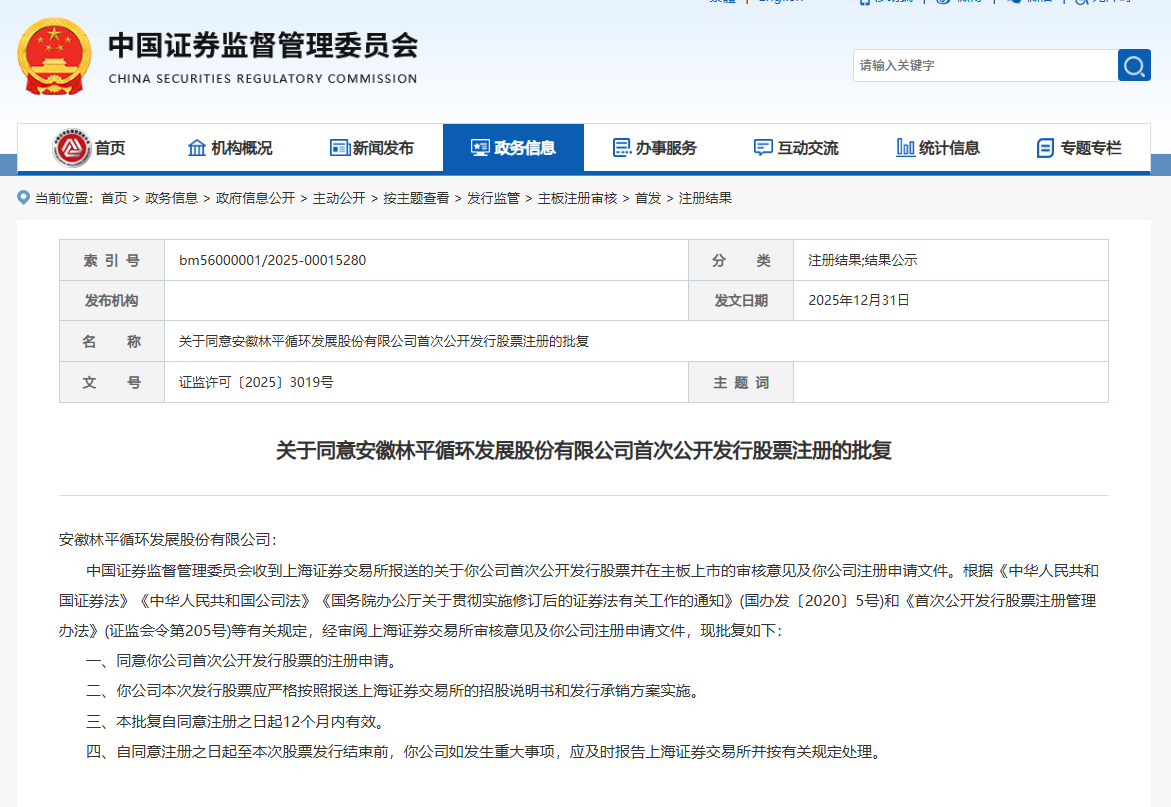The height and width of the screenshot is (807, 1171).
Task: Click the location pin icon before 当前位置
Action: [x=22, y=198]
